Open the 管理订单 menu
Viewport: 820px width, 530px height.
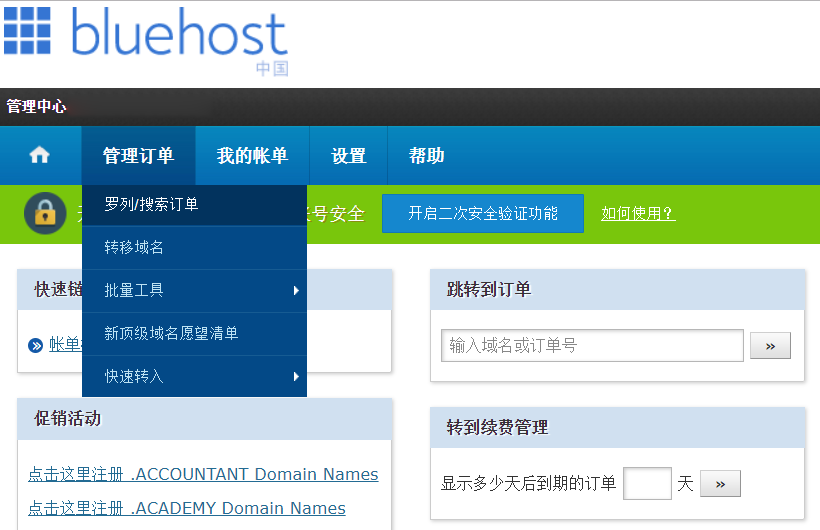coord(139,155)
